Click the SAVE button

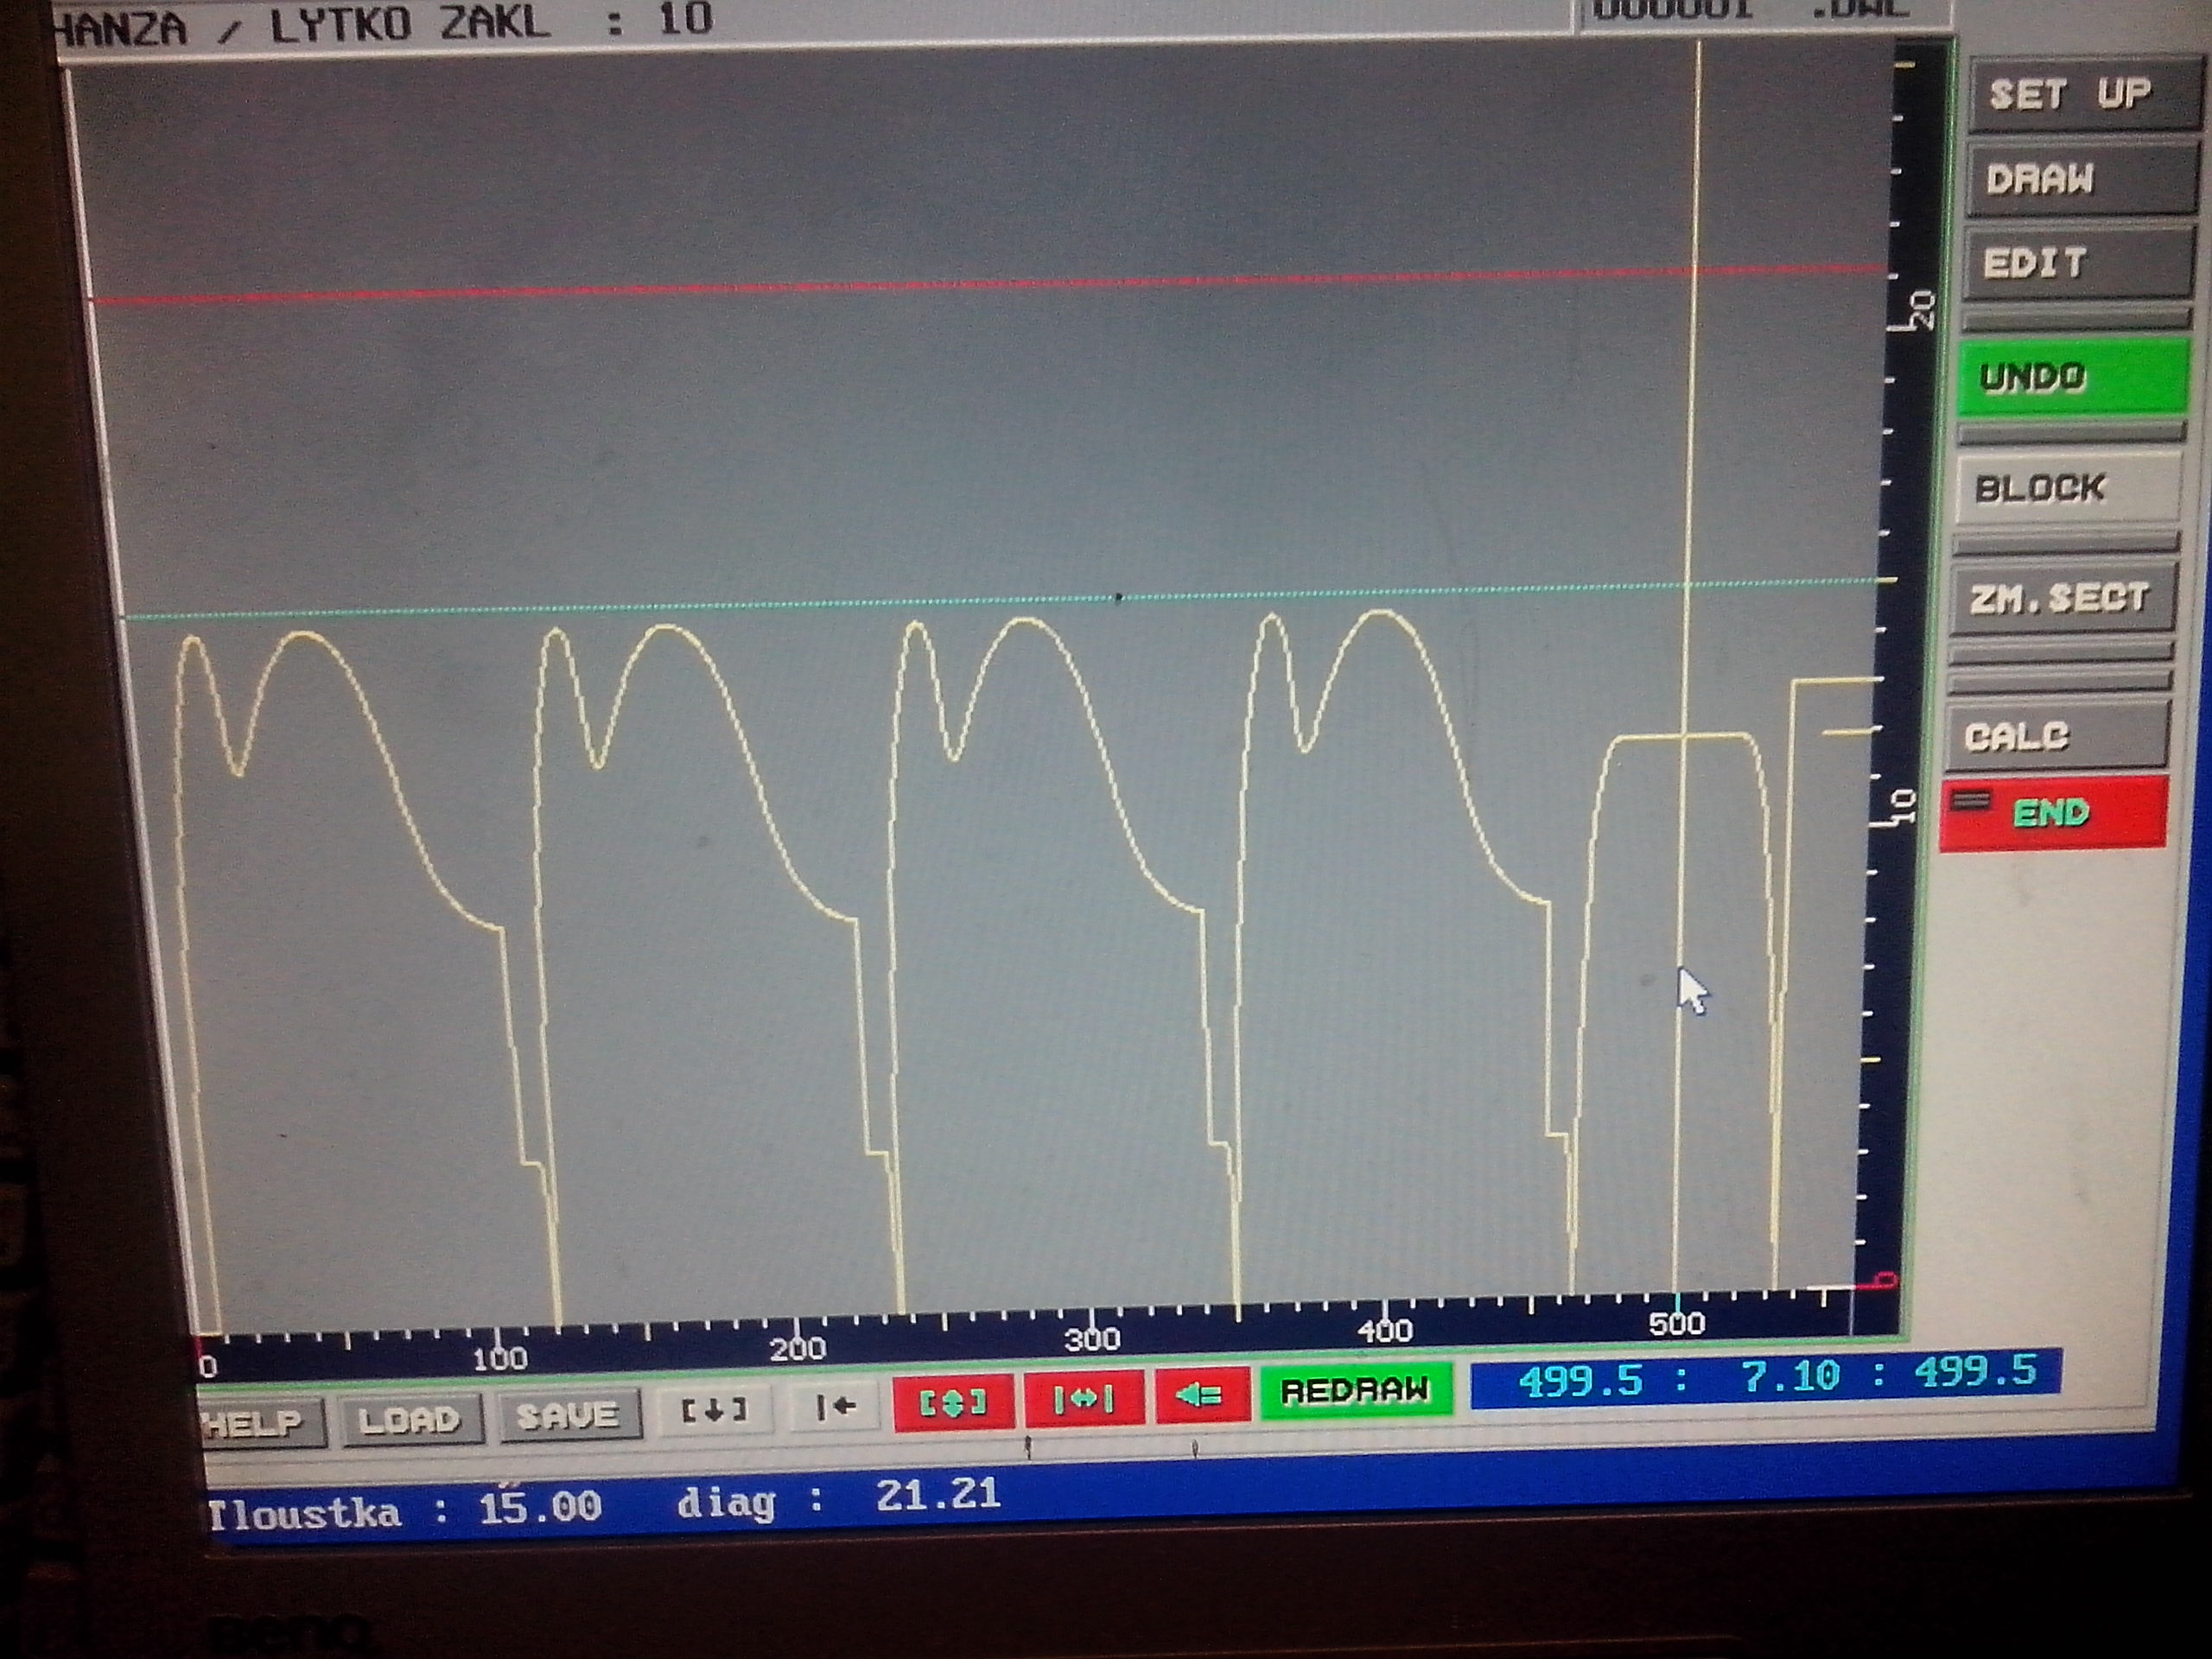pyautogui.click(x=567, y=1415)
